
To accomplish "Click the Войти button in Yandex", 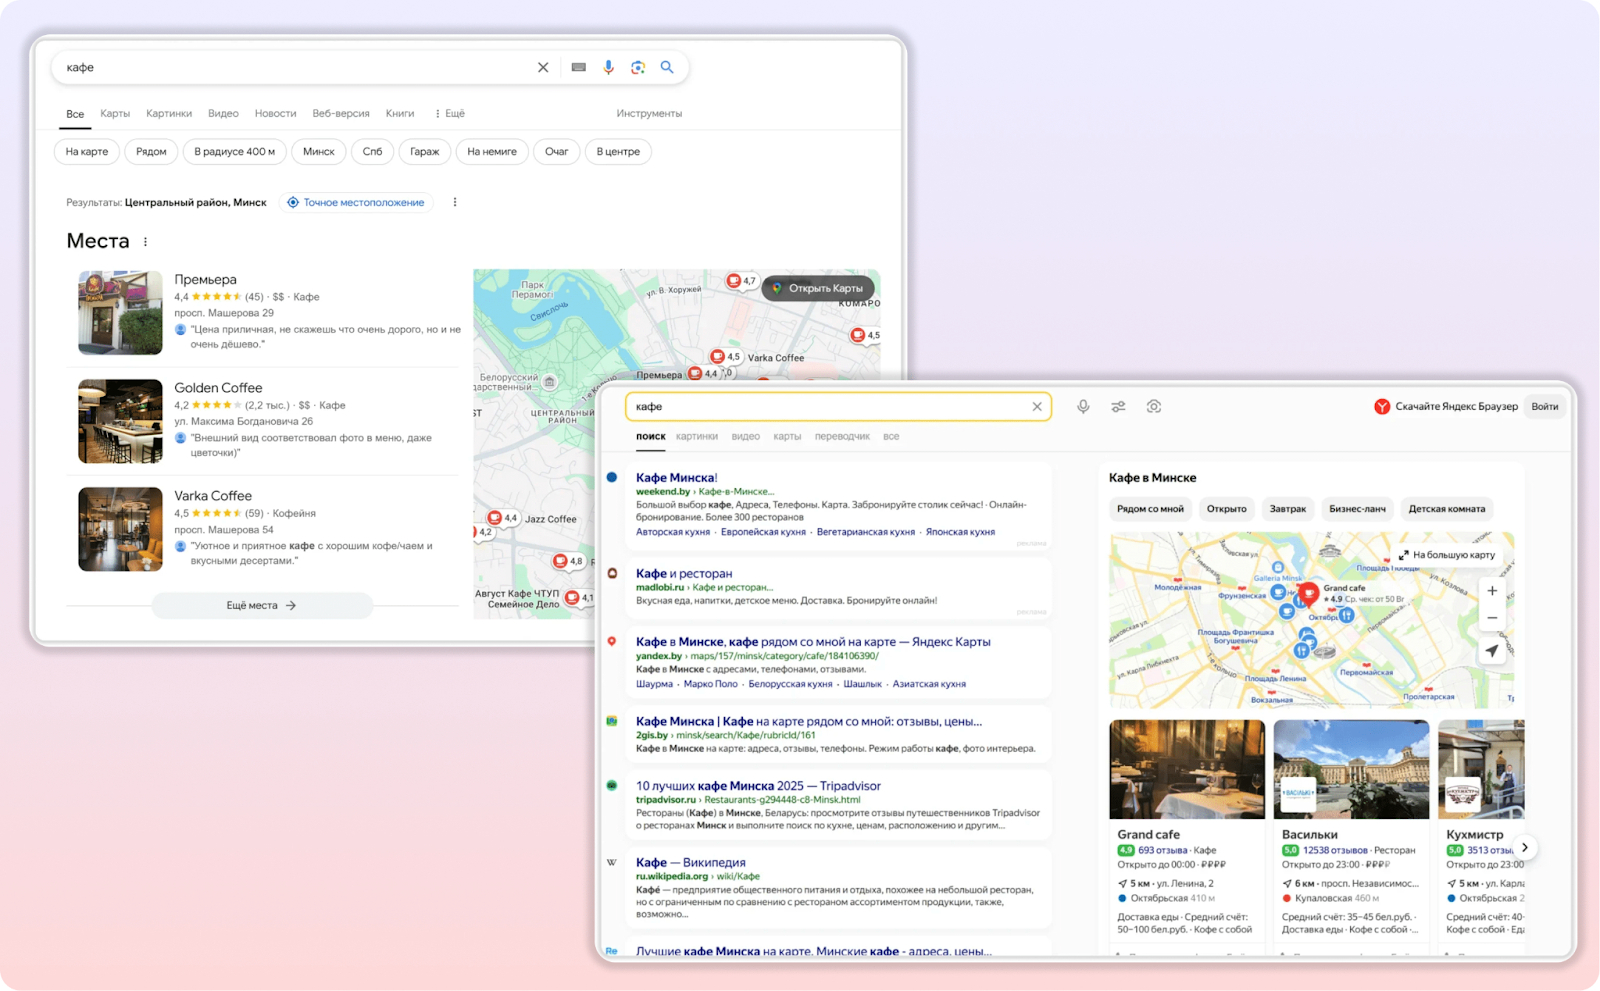I will pos(1544,406).
